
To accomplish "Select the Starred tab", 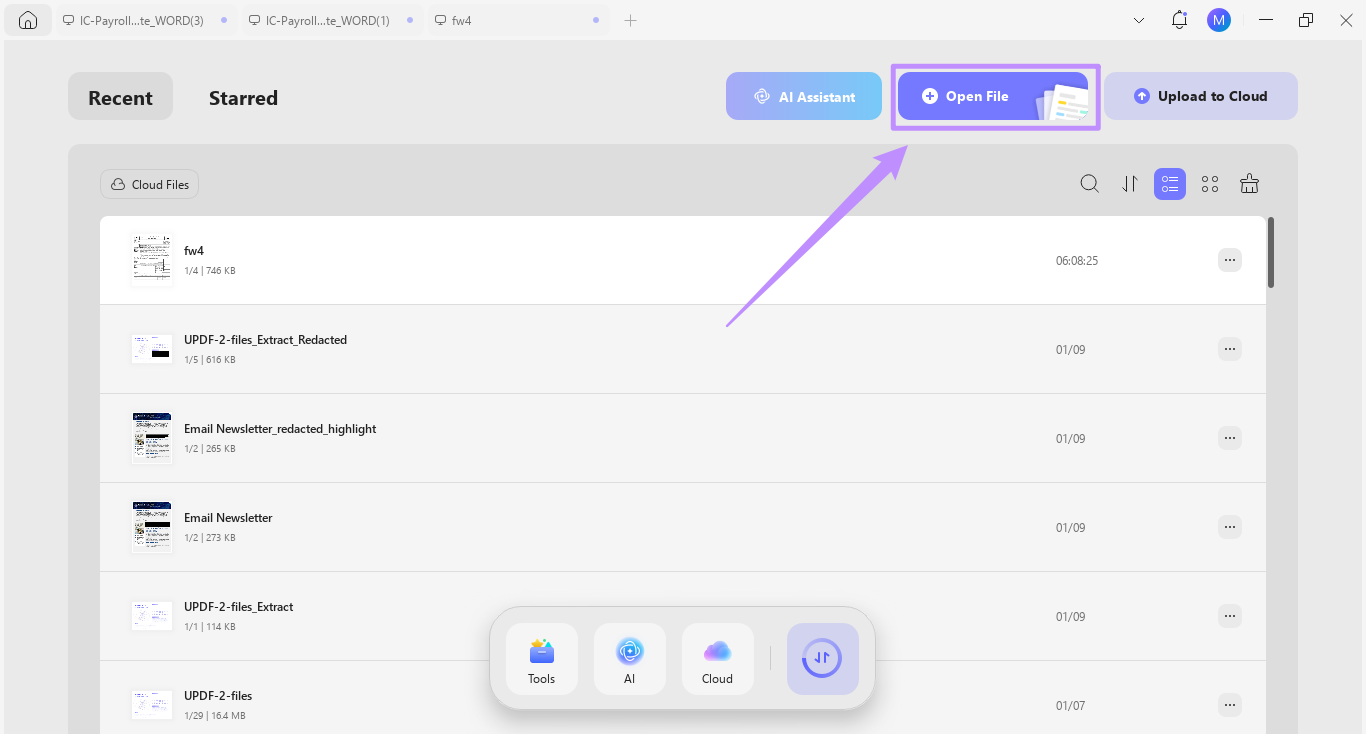I will click(x=243, y=98).
